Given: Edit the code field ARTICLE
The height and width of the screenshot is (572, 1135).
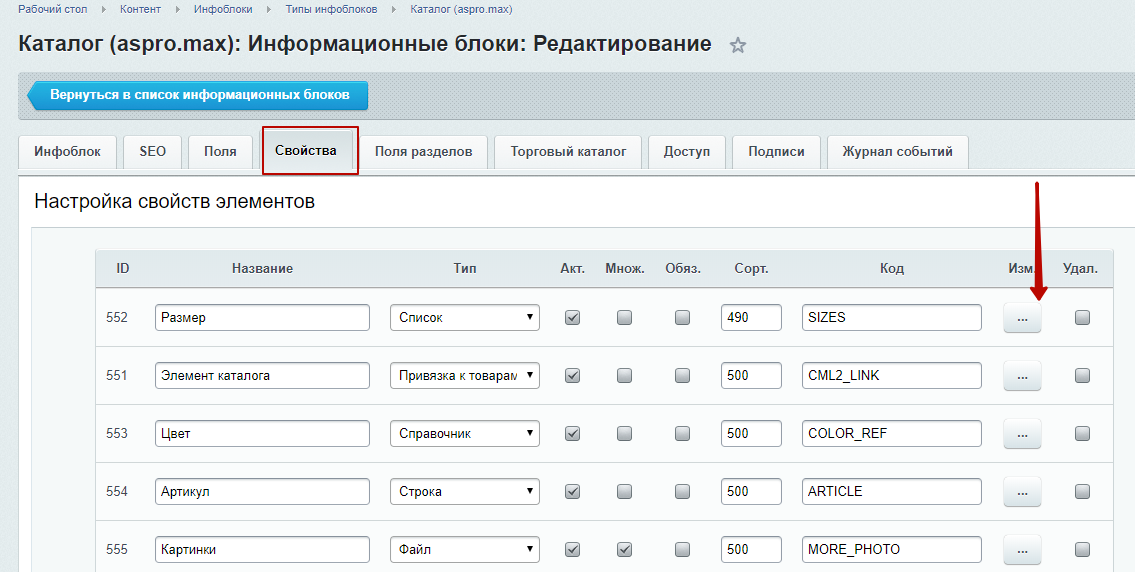Looking at the screenshot, I should coord(892,491).
